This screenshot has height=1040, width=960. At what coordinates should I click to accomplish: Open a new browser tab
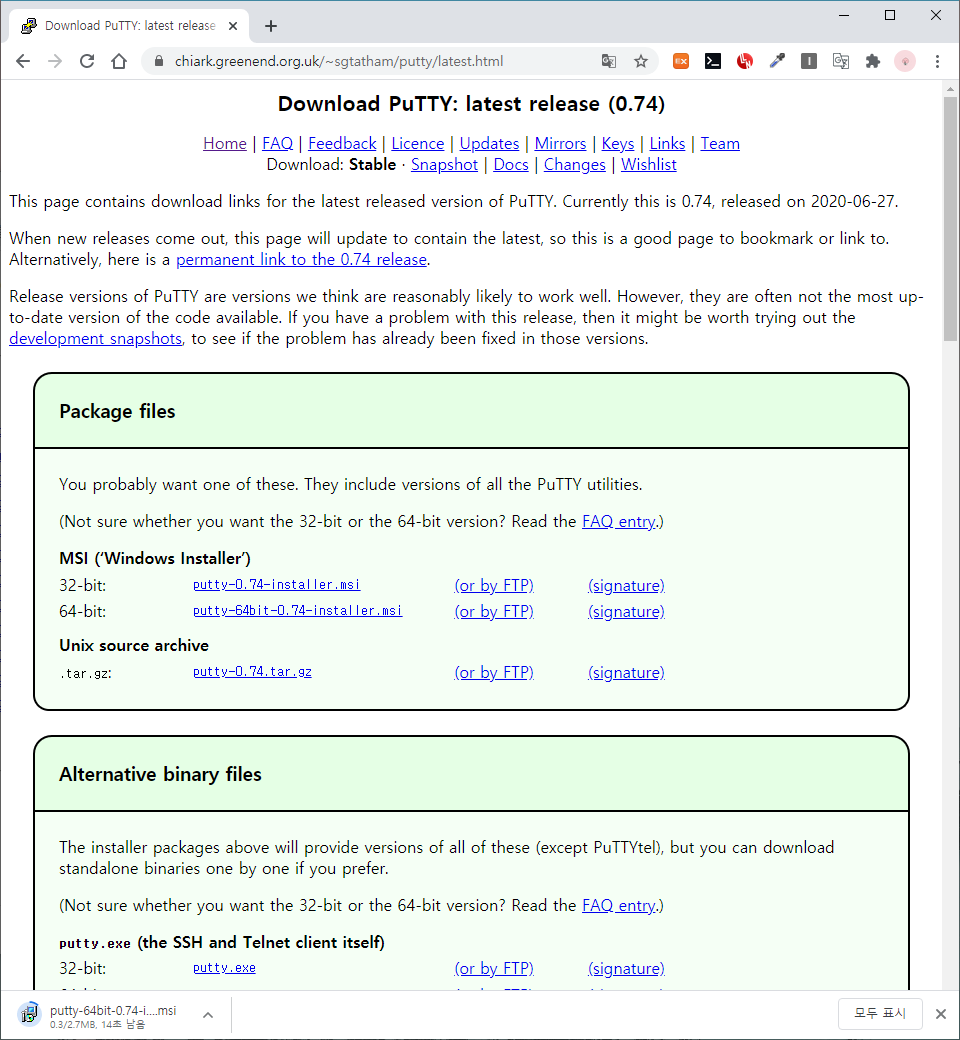point(271,26)
